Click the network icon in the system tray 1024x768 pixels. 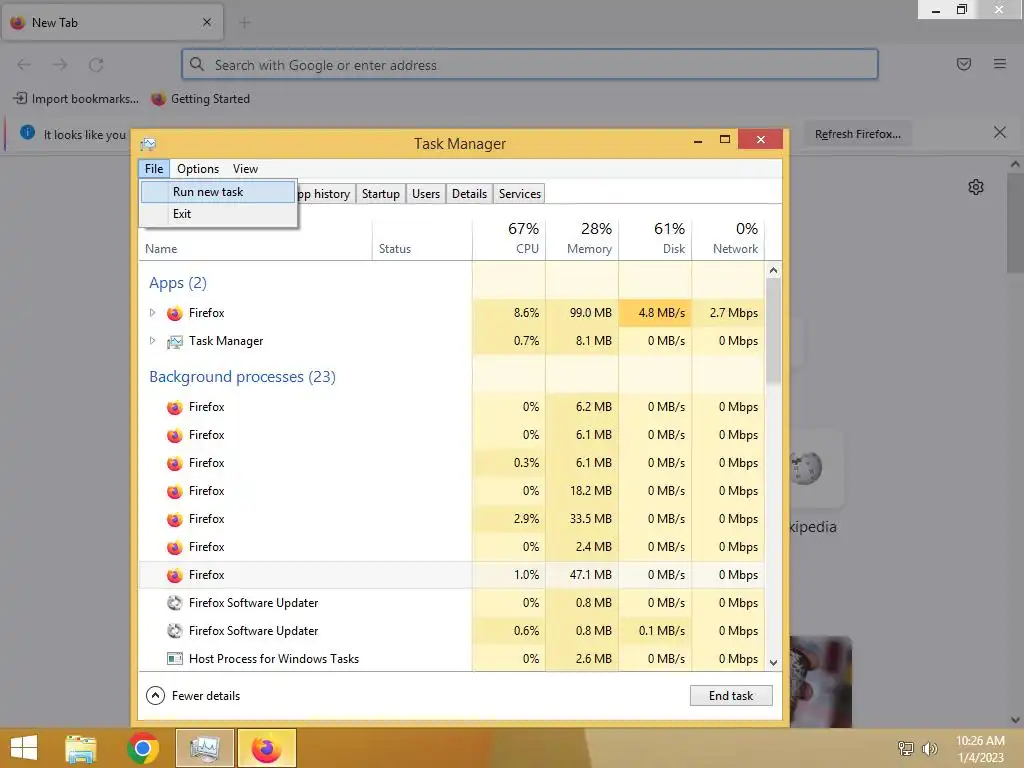coord(906,748)
